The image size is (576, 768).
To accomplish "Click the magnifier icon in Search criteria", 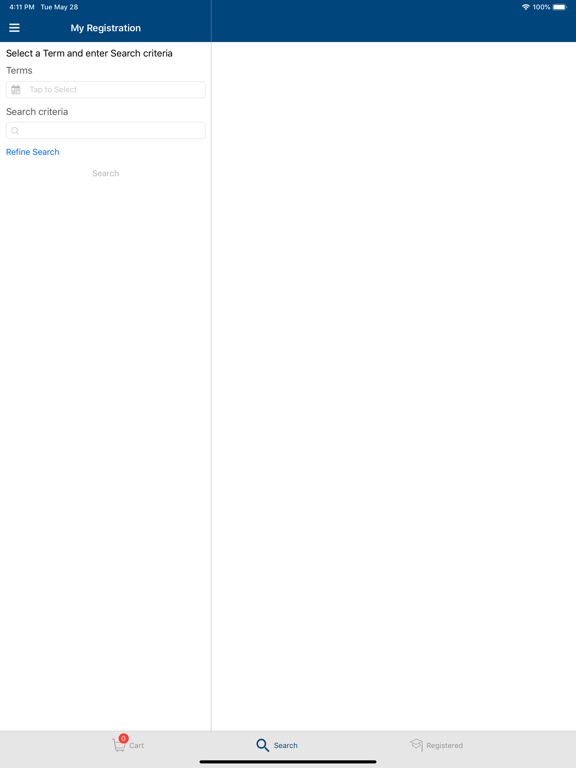I will point(15,131).
